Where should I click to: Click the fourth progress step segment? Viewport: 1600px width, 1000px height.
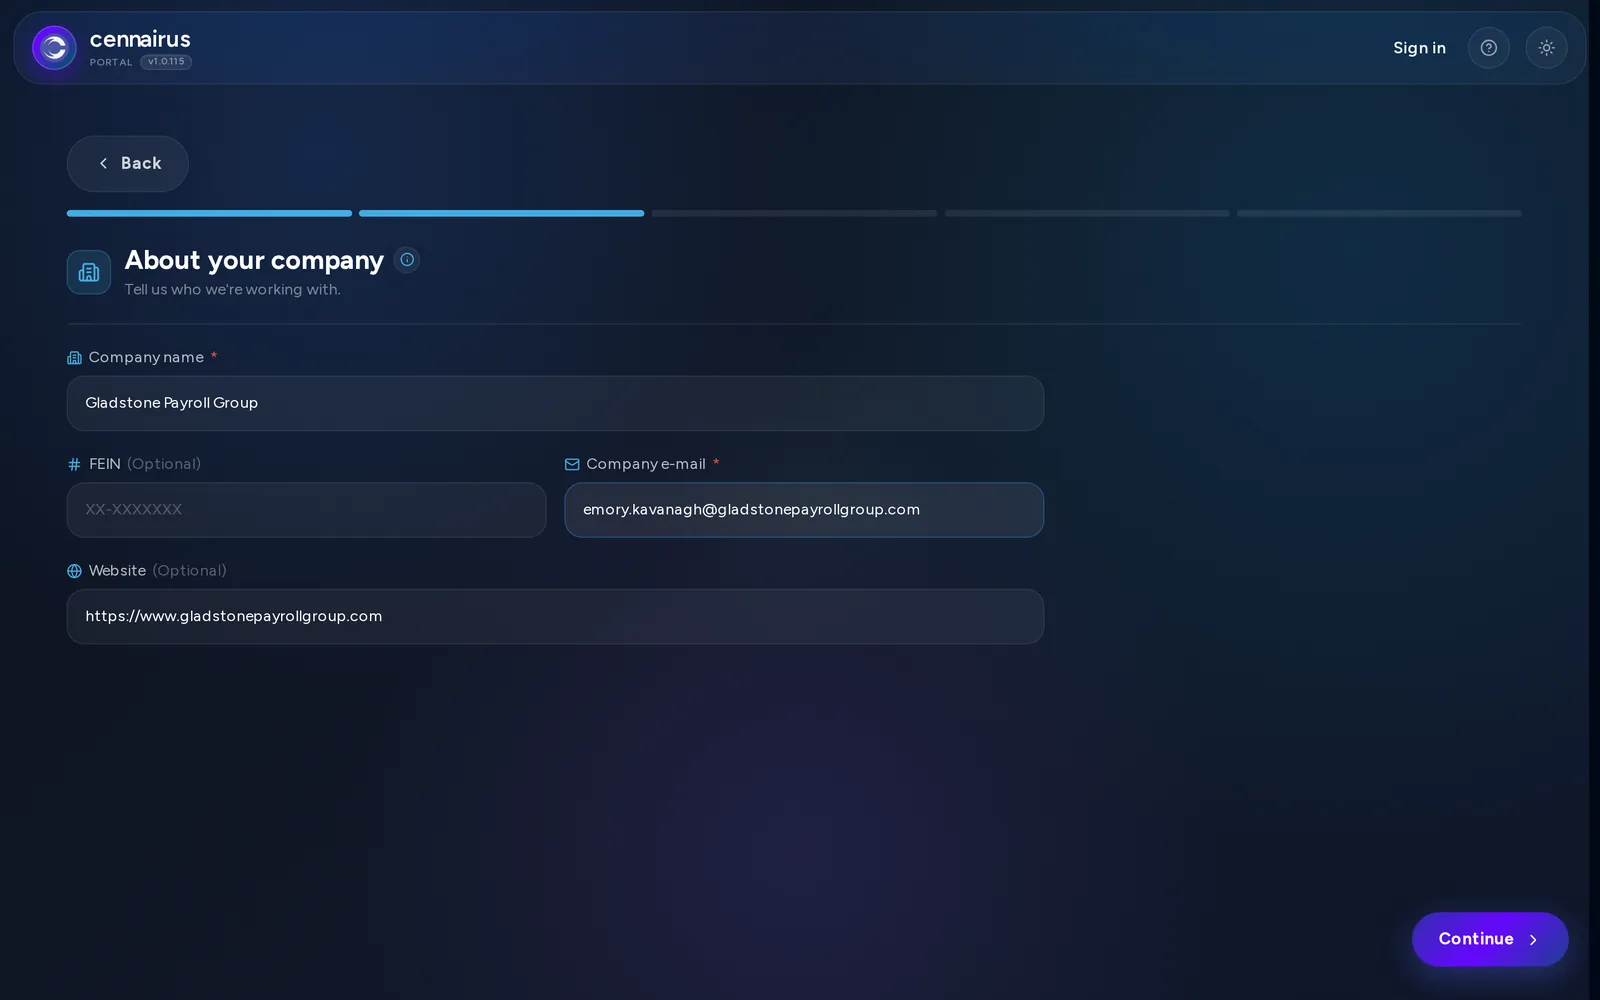[x=1087, y=213]
